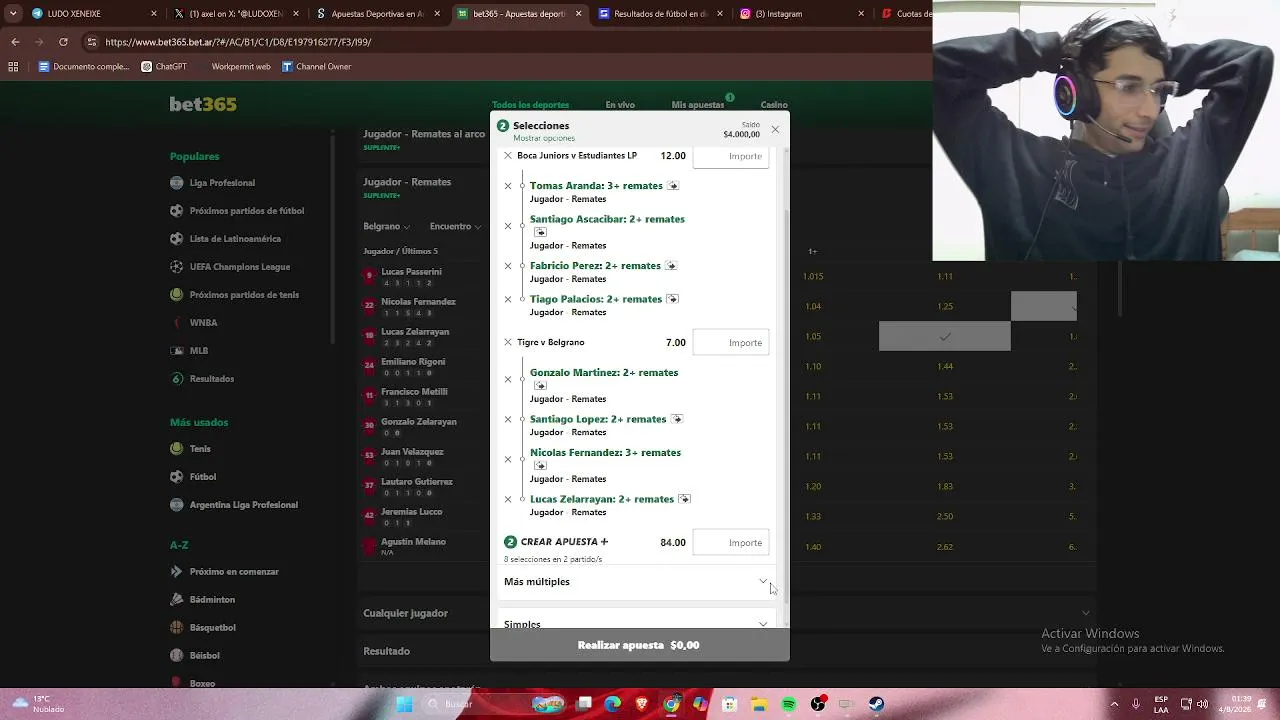Remove Santiago Lopez 2+ remates selection
1280x720 pixels.
point(508,419)
